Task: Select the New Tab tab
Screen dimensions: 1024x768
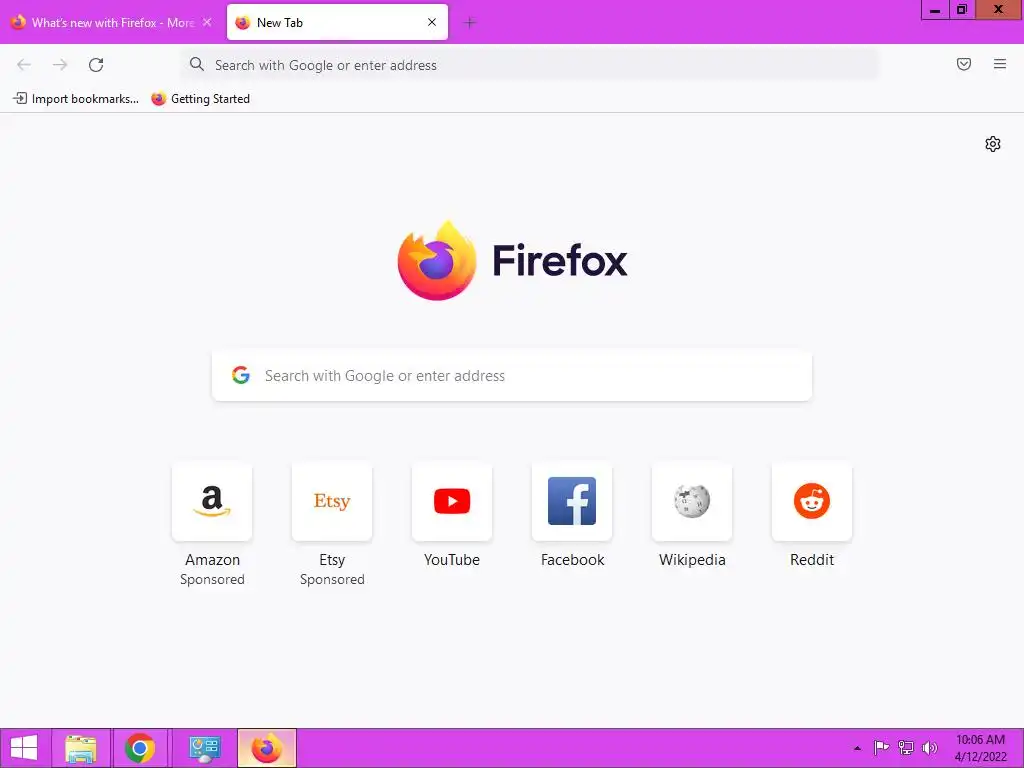Action: (337, 22)
